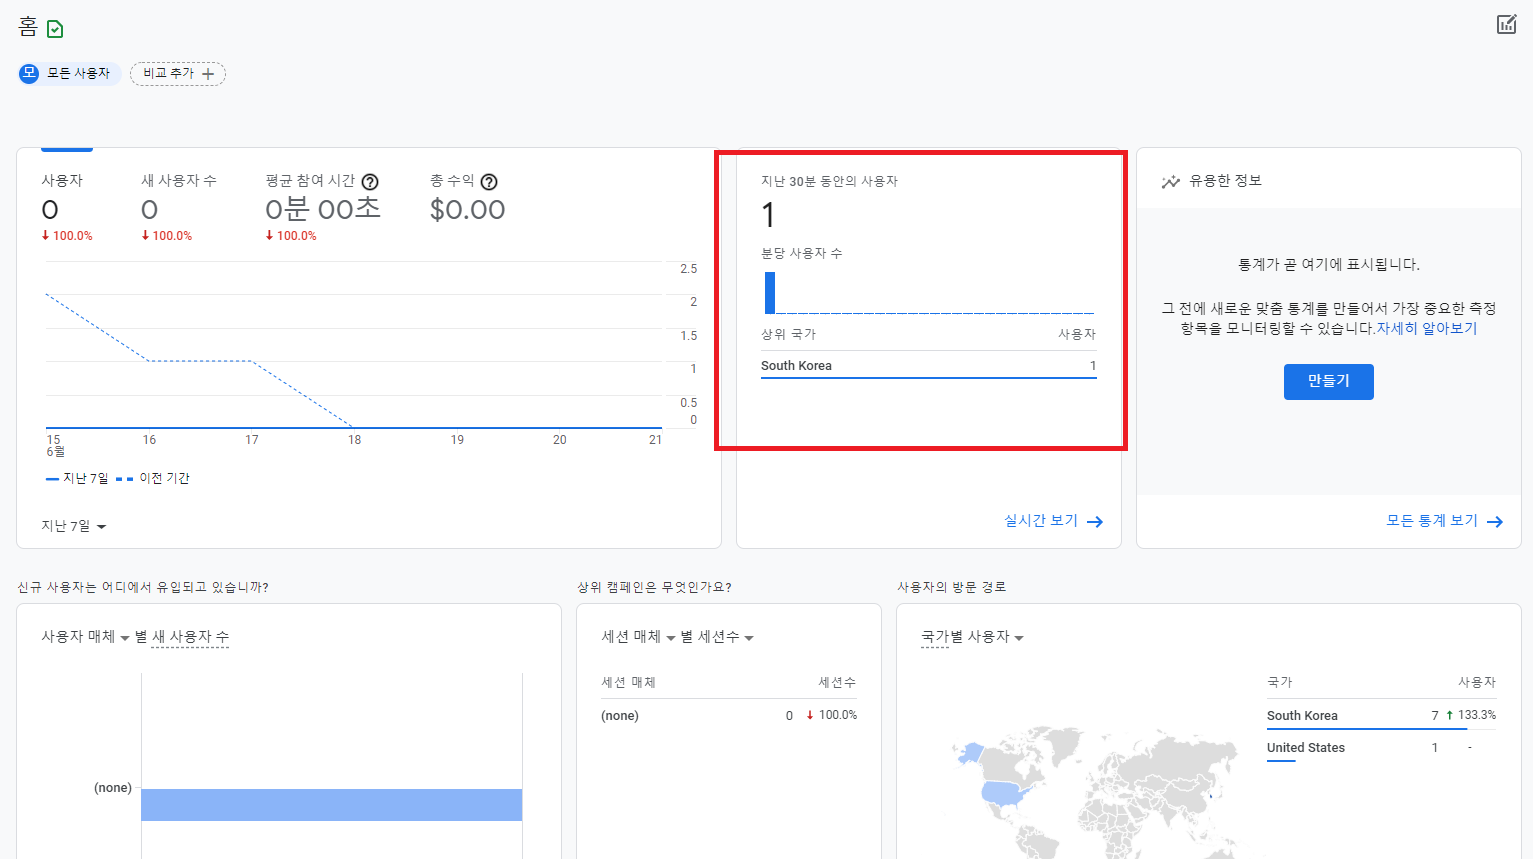The image size is (1533, 859).
Task: Select the 평균 참여 시간 metric tab
Action: click(323, 207)
